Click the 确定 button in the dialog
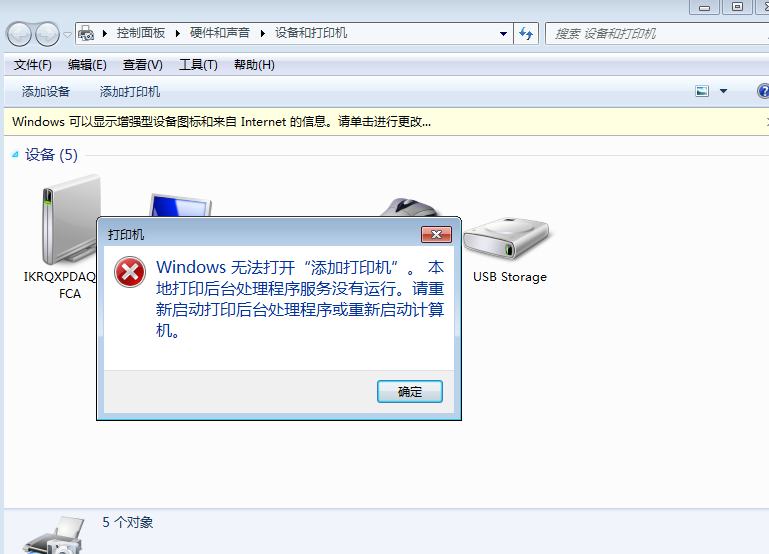 pos(410,392)
